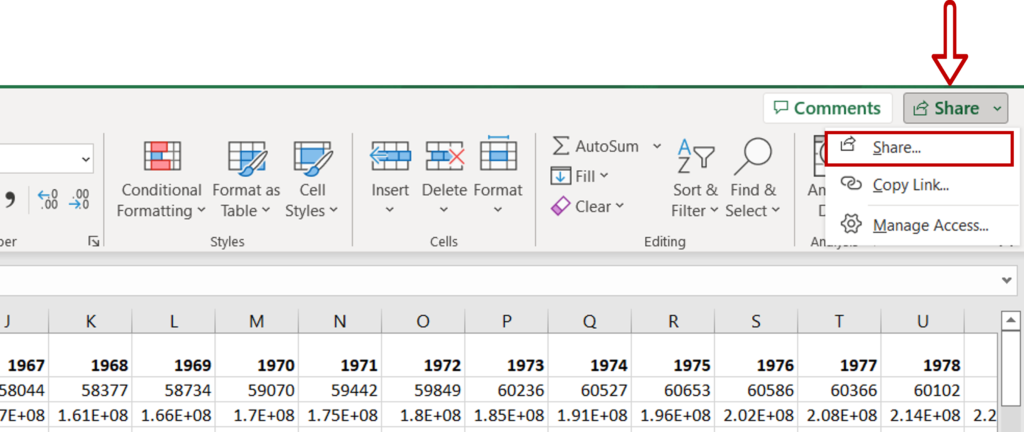The image size is (1024, 432).
Task: Select the cell with value 60102
Action: click(923, 390)
